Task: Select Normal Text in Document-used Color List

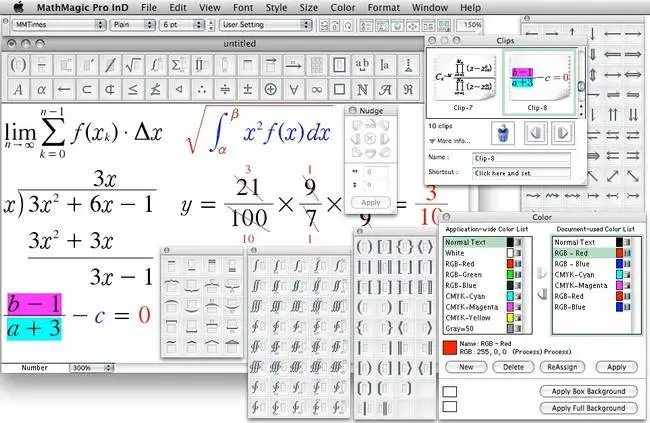Action: tap(593, 242)
